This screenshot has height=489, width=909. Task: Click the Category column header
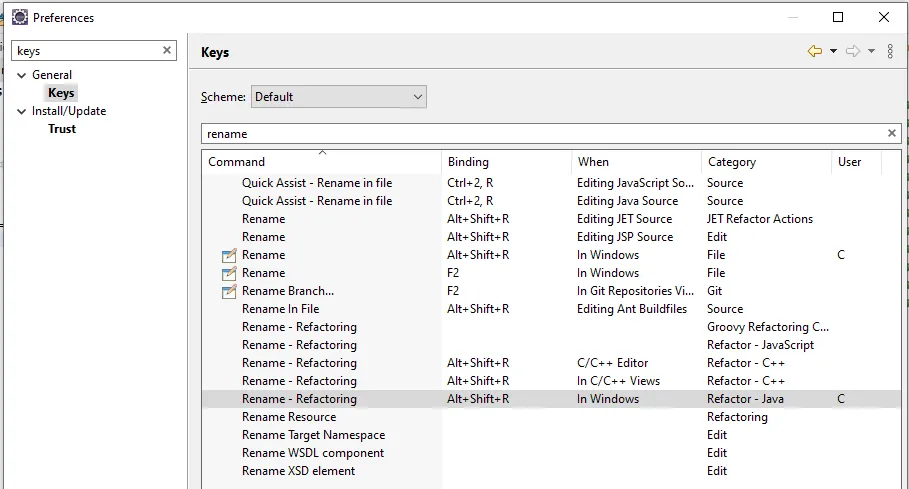point(732,162)
